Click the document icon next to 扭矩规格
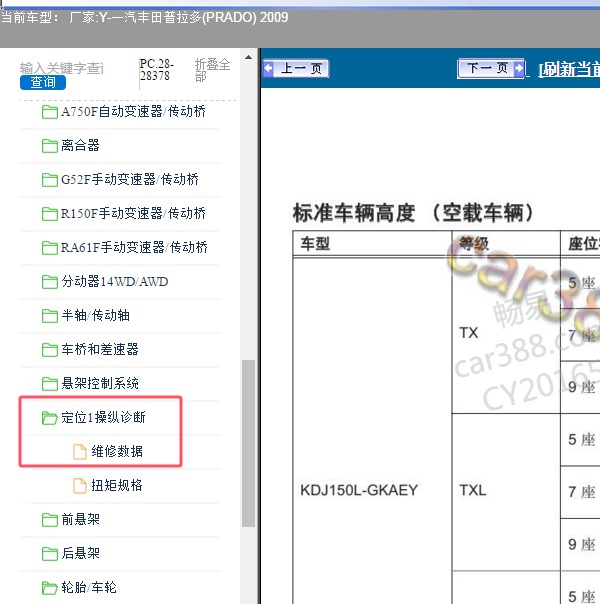The width and height of the screenshot is (600, 604). [x=80, y=486]
